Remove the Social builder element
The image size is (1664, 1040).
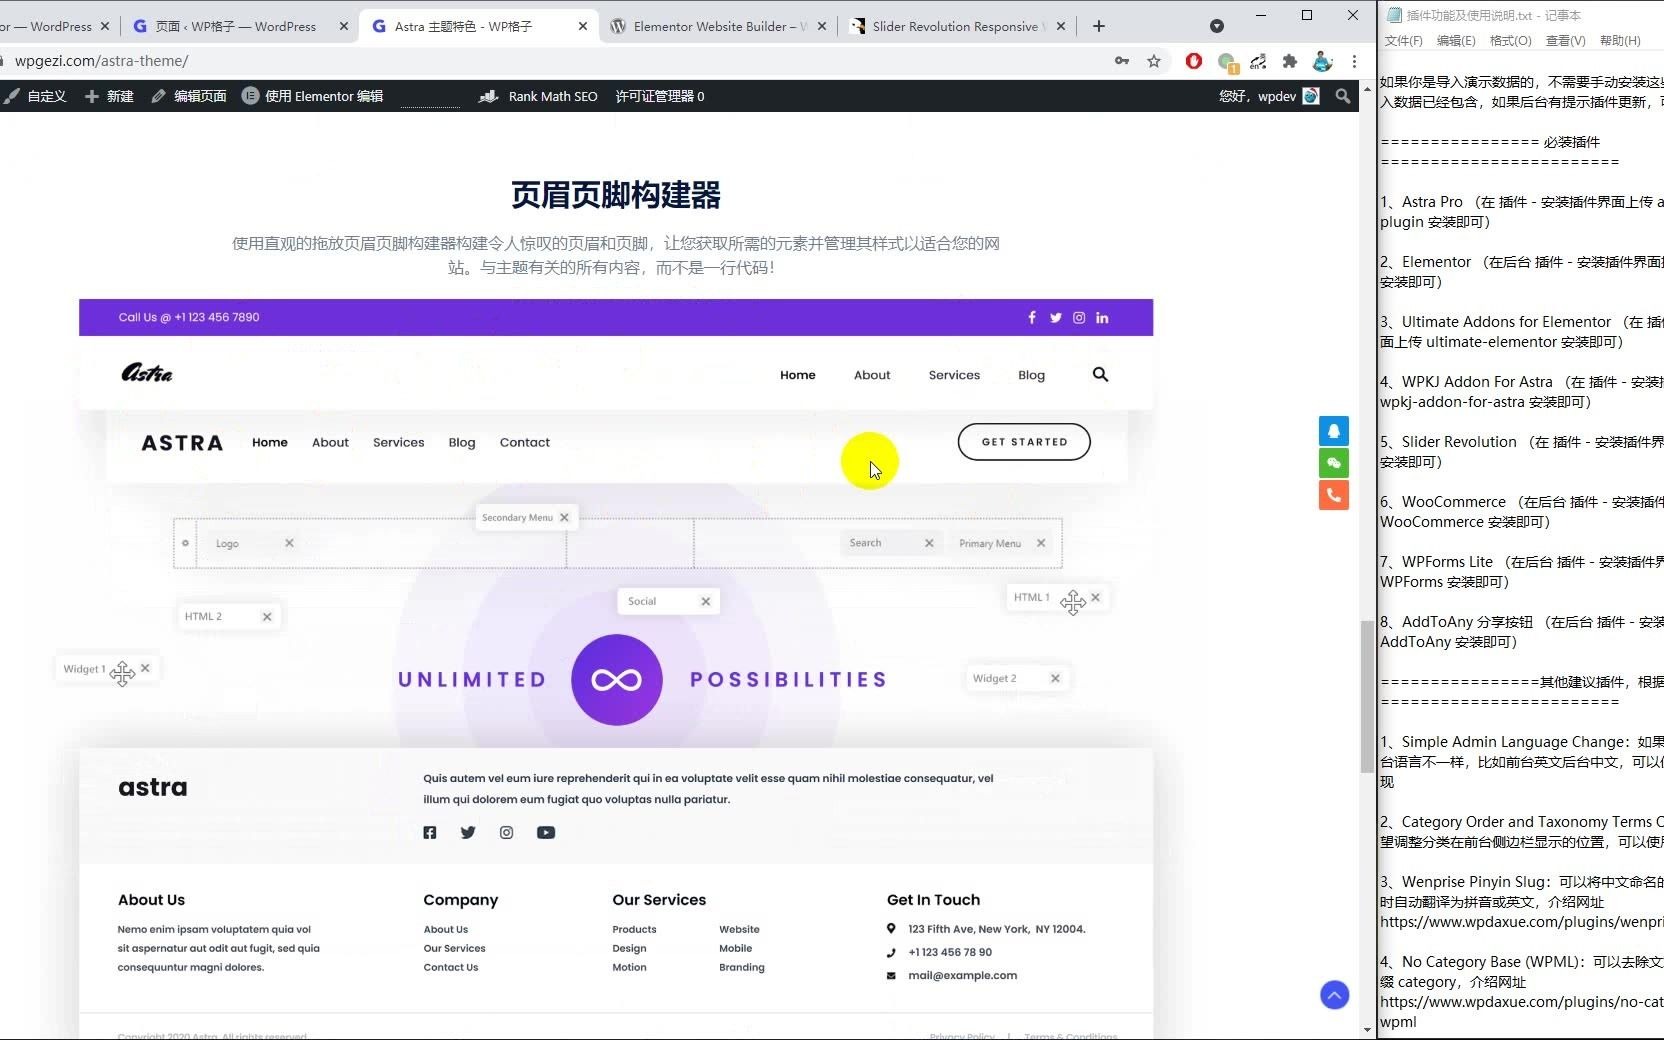pyautogui.click(x=706, y=601)
